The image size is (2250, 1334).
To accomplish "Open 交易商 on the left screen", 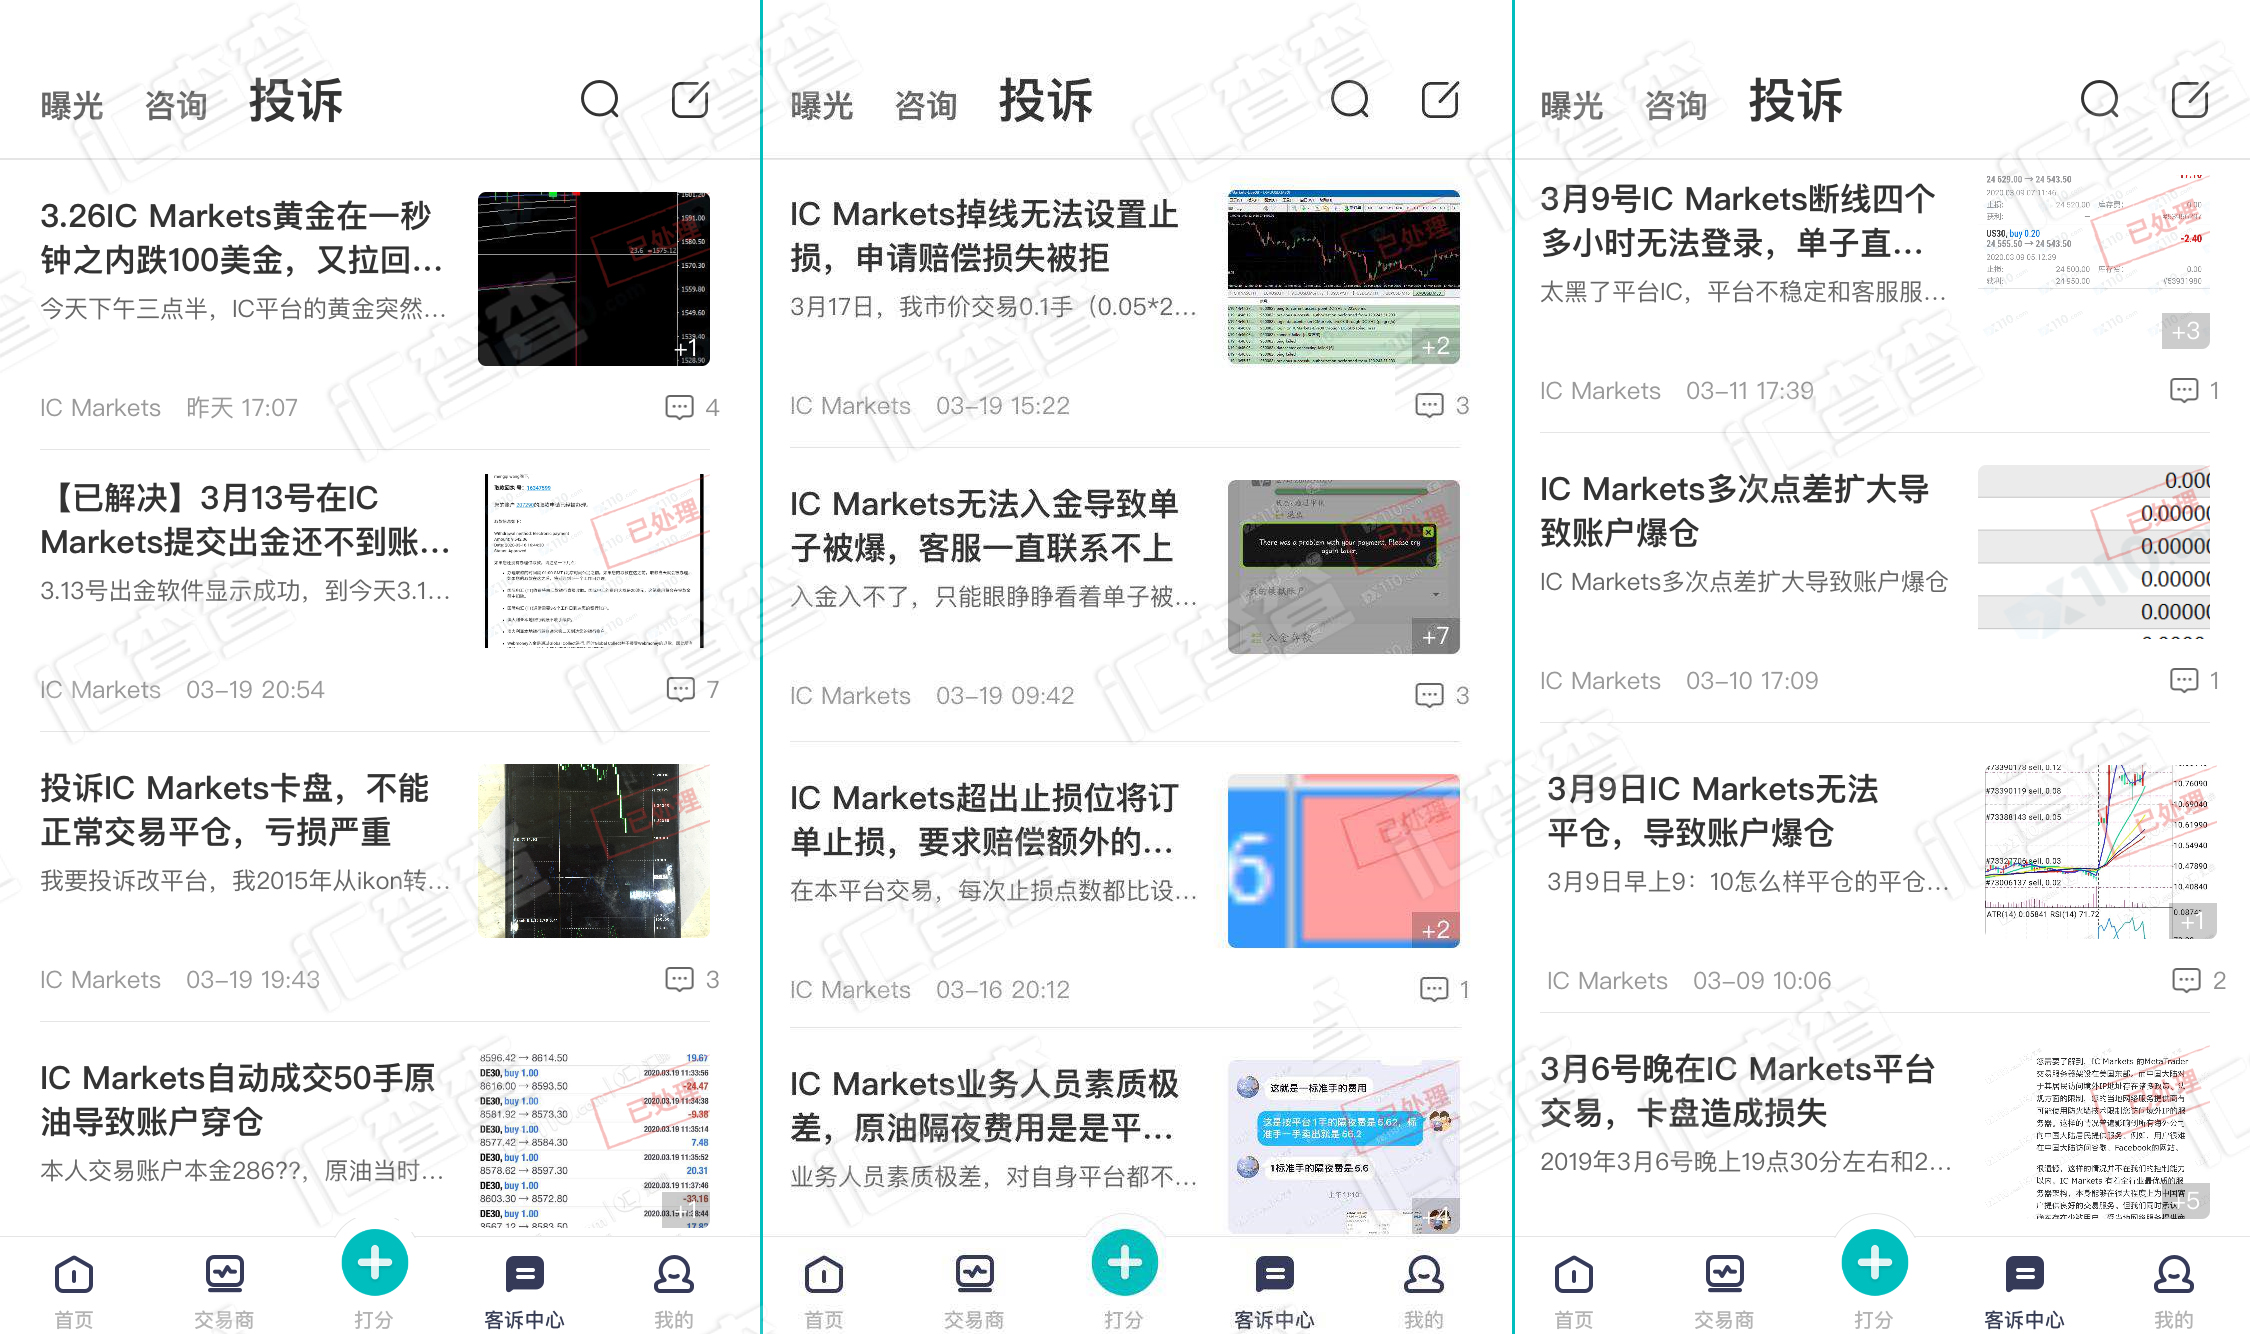I will pos(224,1291).
